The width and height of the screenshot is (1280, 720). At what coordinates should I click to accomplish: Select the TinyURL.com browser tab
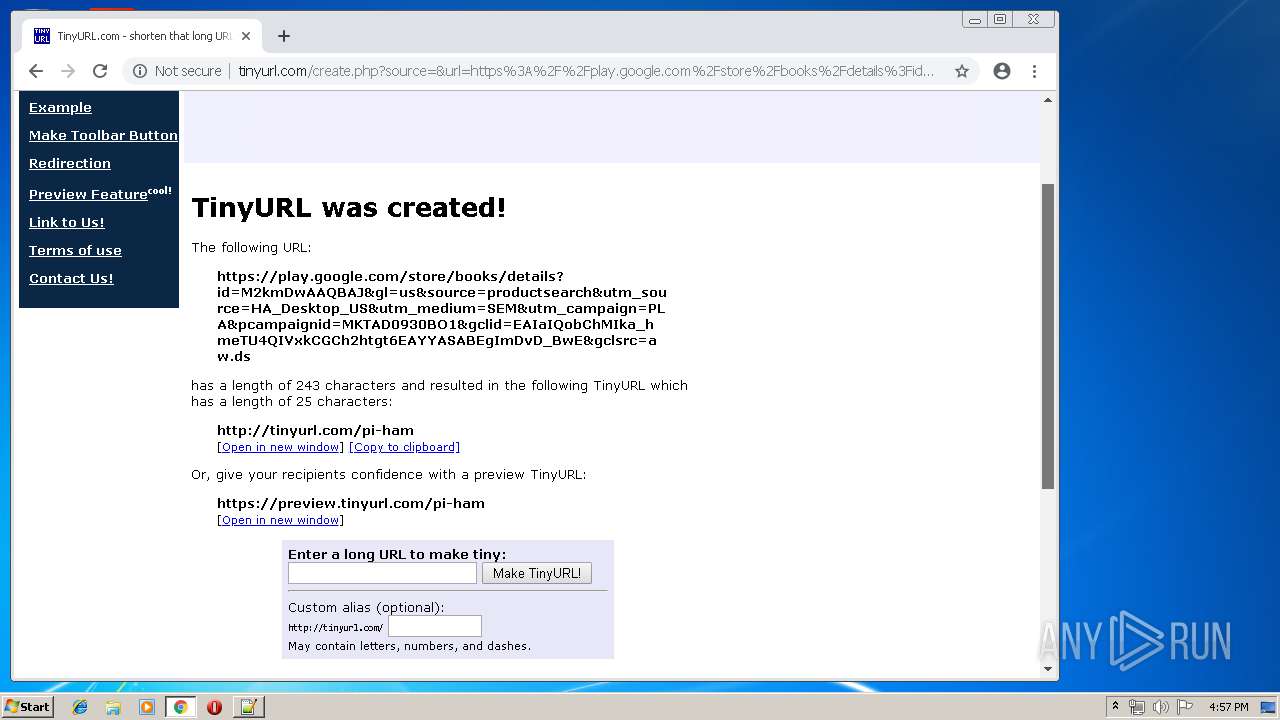click(140, 36)
